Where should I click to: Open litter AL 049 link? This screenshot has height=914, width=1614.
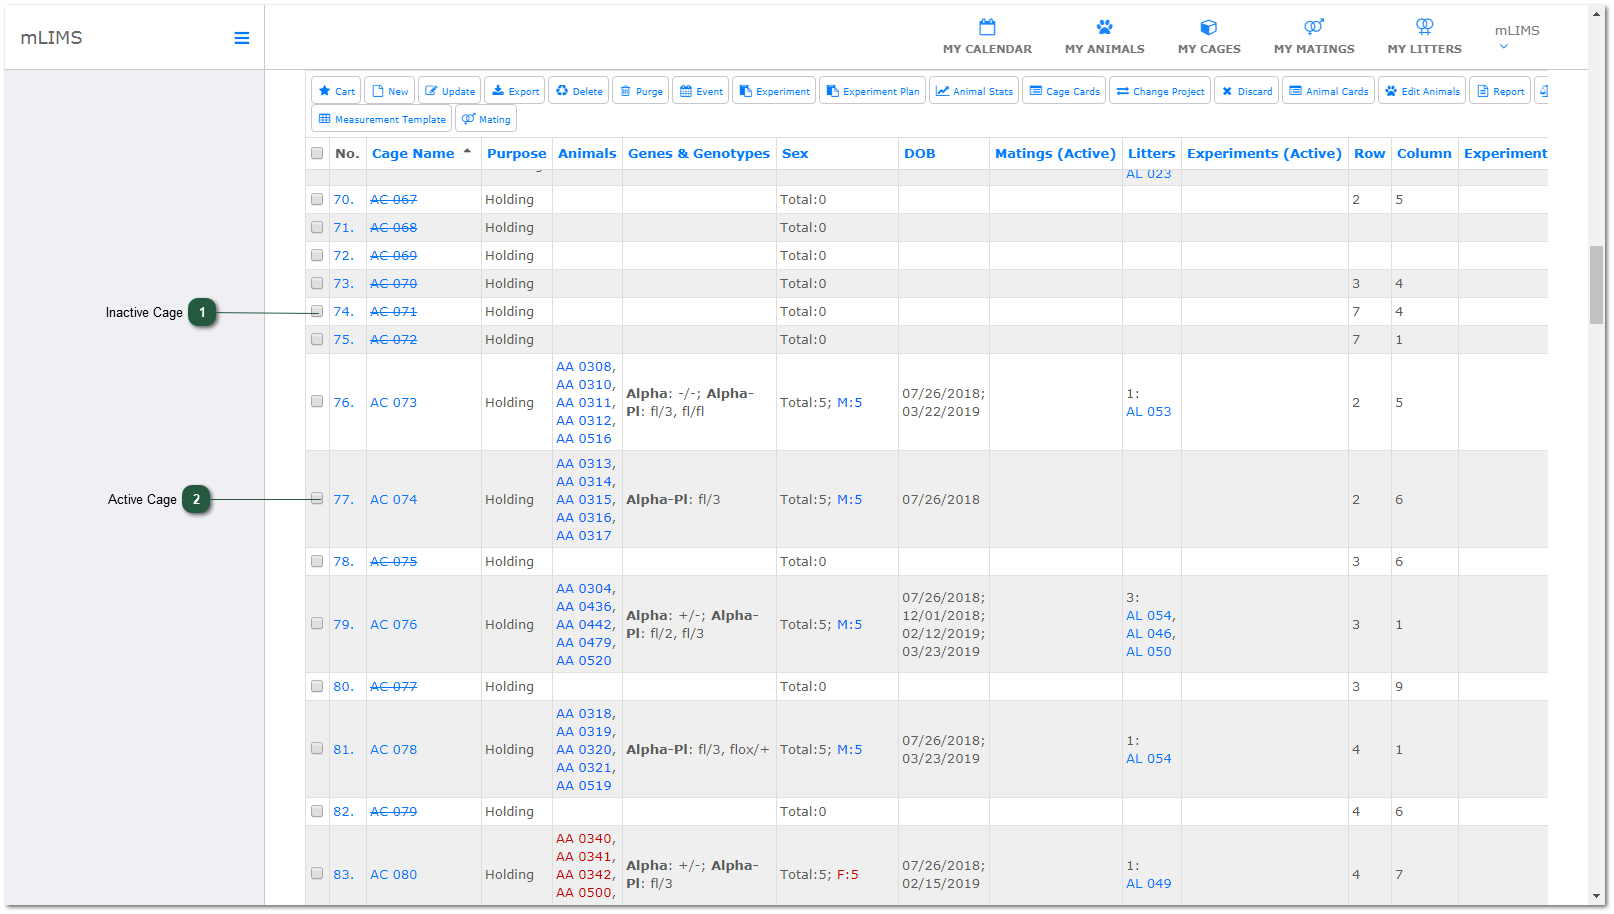pos(1148,883)
